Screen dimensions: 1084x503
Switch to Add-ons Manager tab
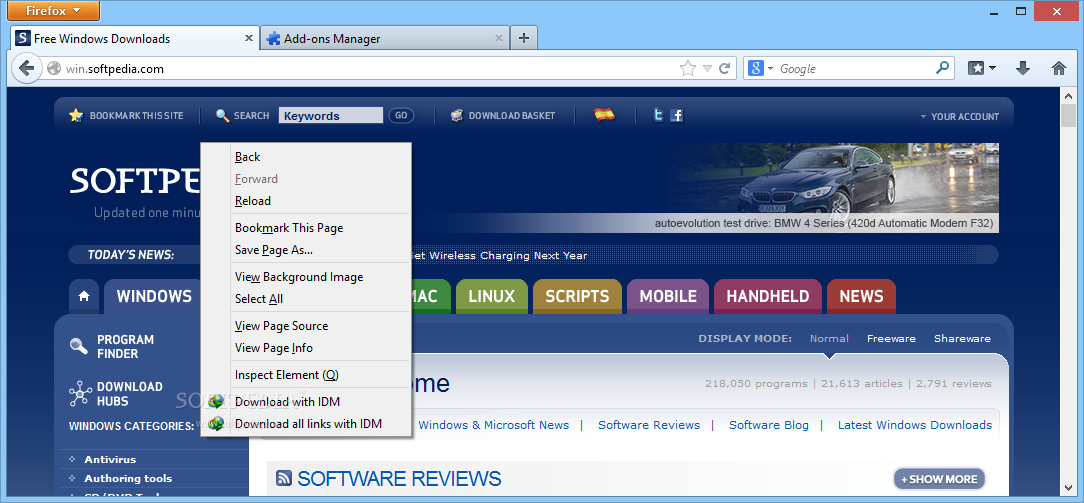coord(385,39)
